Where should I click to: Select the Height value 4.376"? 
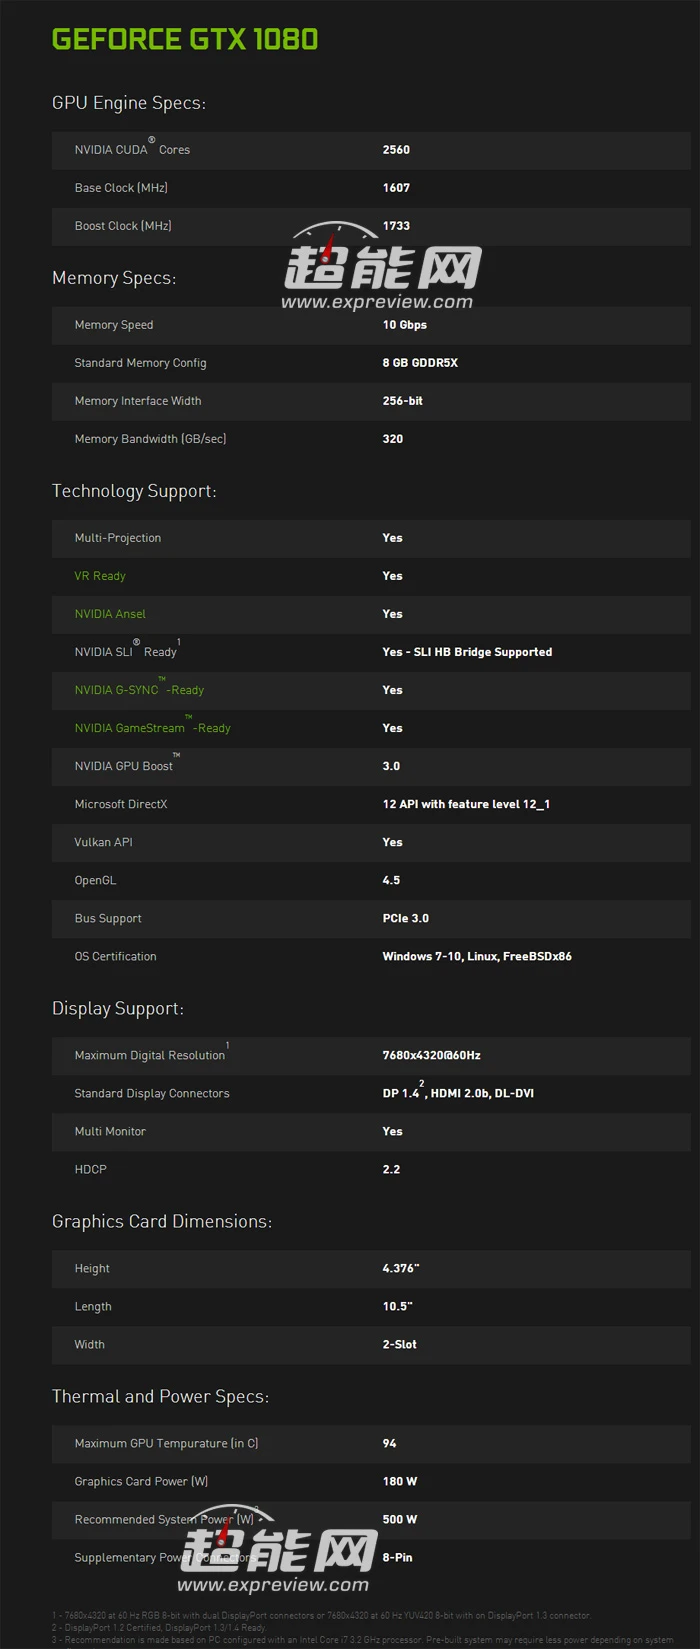coord(401,1268)
